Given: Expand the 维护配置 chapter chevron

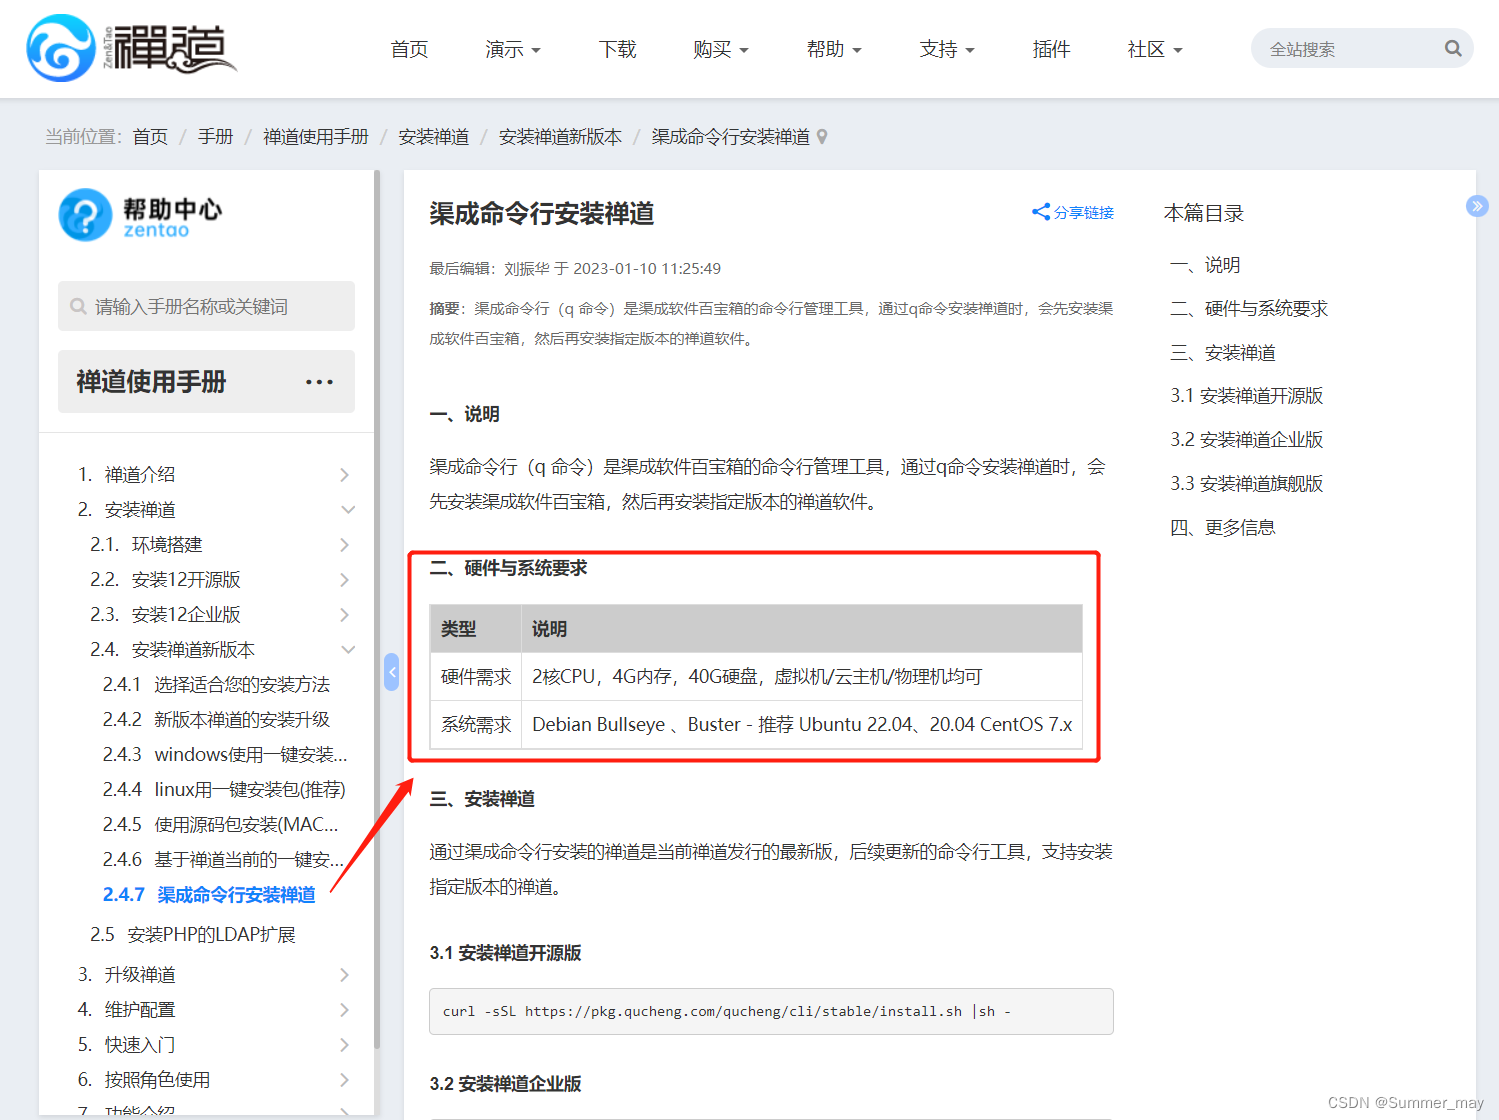Looking at the screenshot, I should click(x=344, y=1010).
